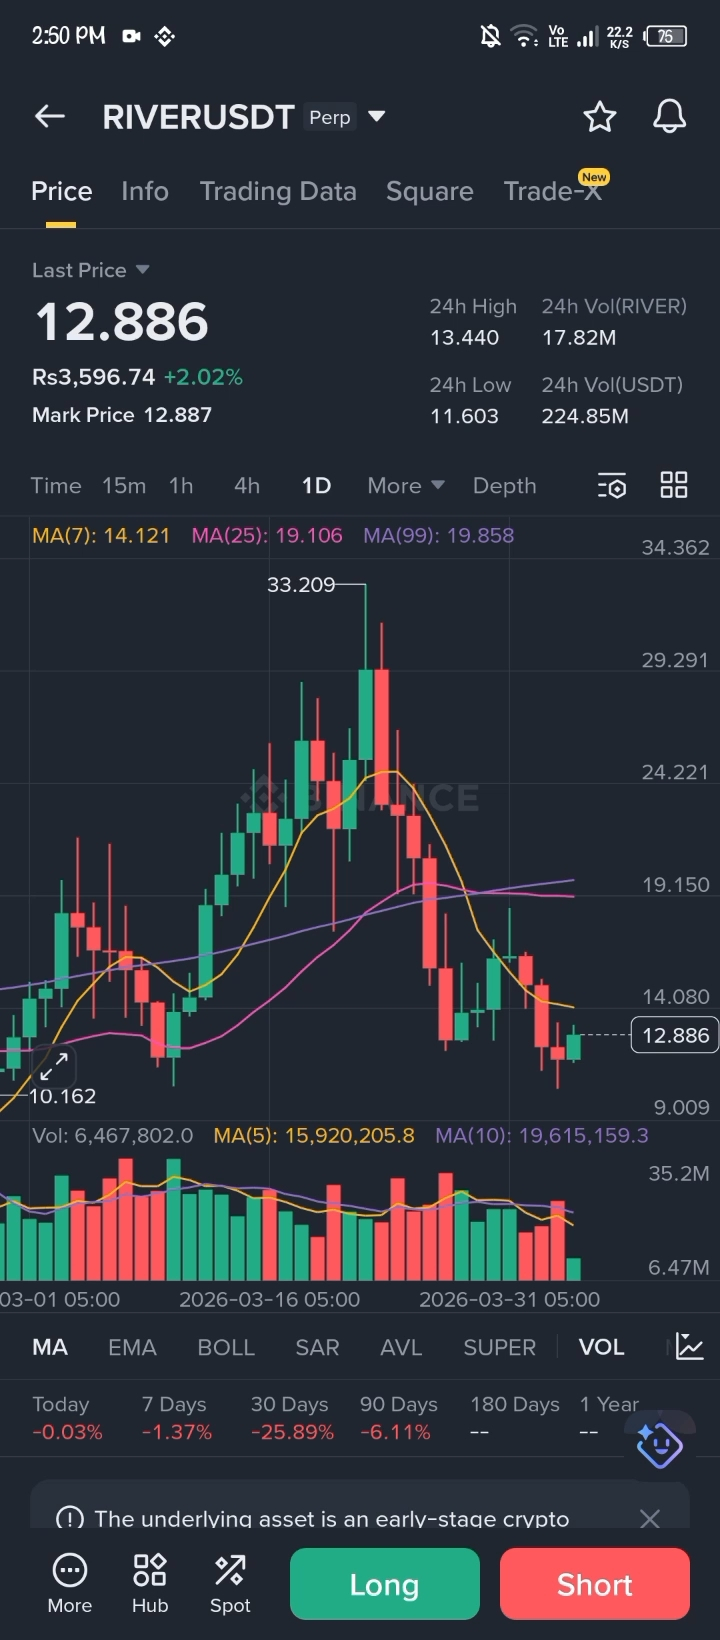
Task: Tap the Perp contract label
Action: pos(330,117)
